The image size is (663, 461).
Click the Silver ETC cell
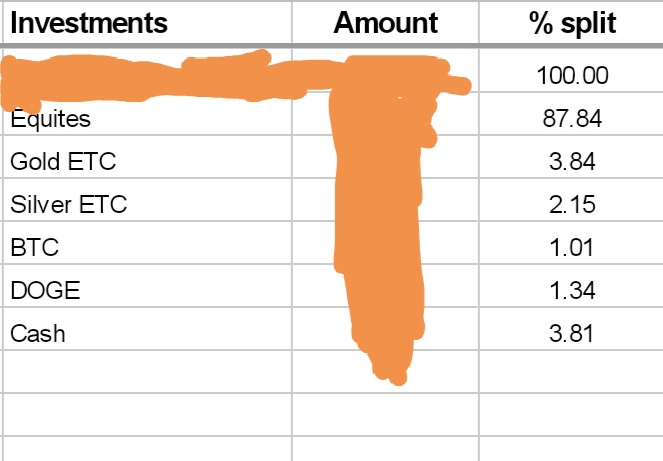(x=147, y=200)
